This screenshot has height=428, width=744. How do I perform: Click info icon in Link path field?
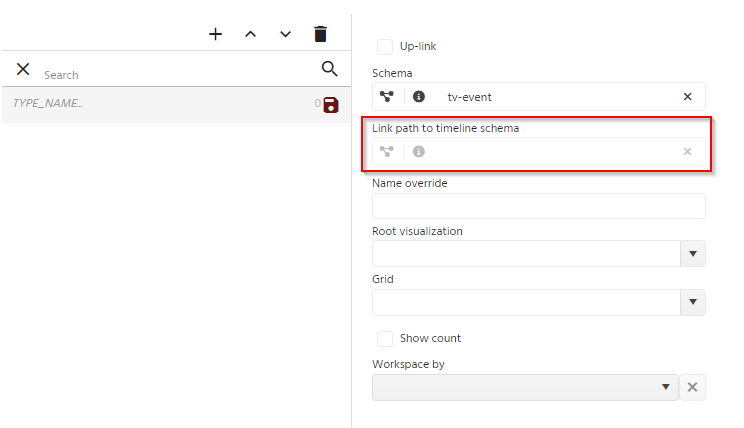pos(418,152)
